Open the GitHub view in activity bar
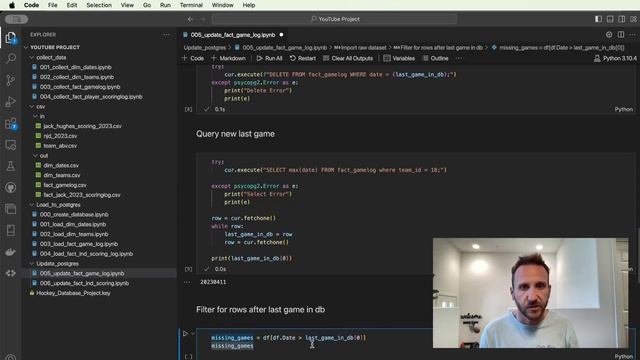640x360 pixels. (11, 188)
